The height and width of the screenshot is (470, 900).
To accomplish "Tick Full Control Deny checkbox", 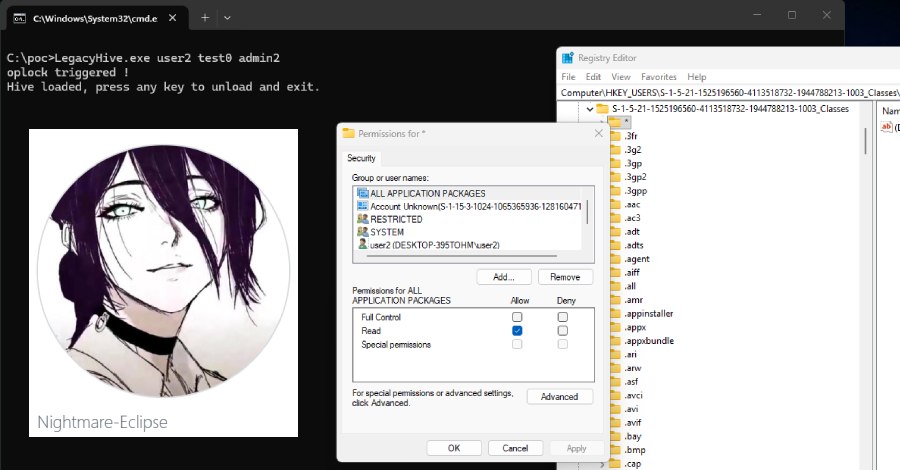I will (x=562, y=317).
